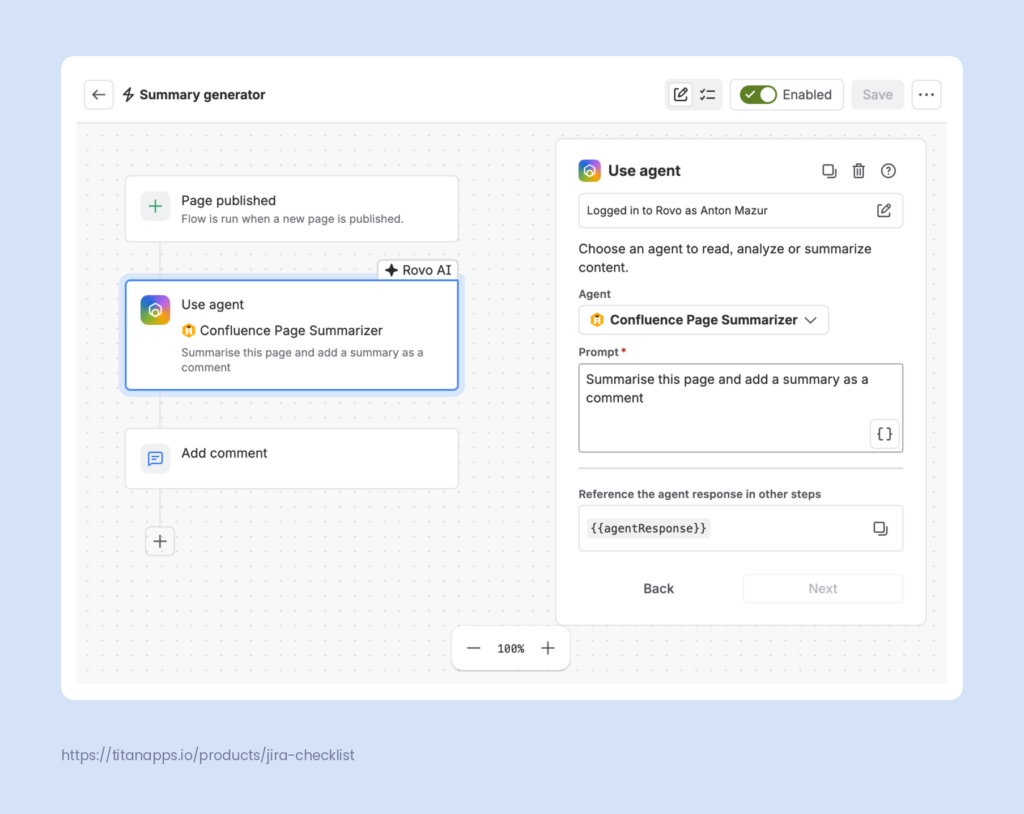
Task: Click the Confluence Page Summarizer text in the Use agent card
Action: tap(291, 331)
